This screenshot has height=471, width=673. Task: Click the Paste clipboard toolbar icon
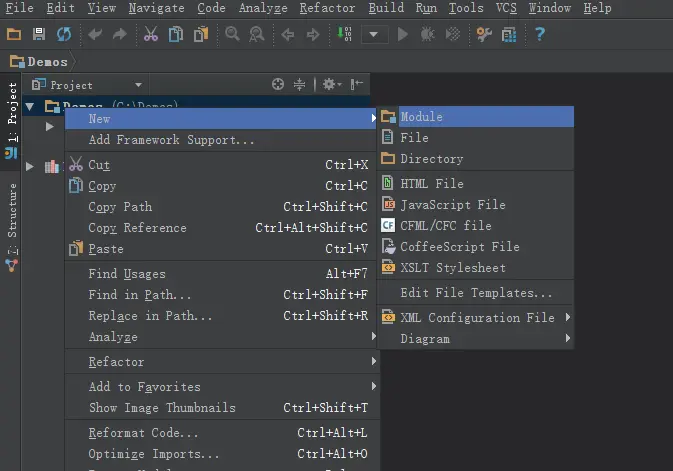pos(201,34)
